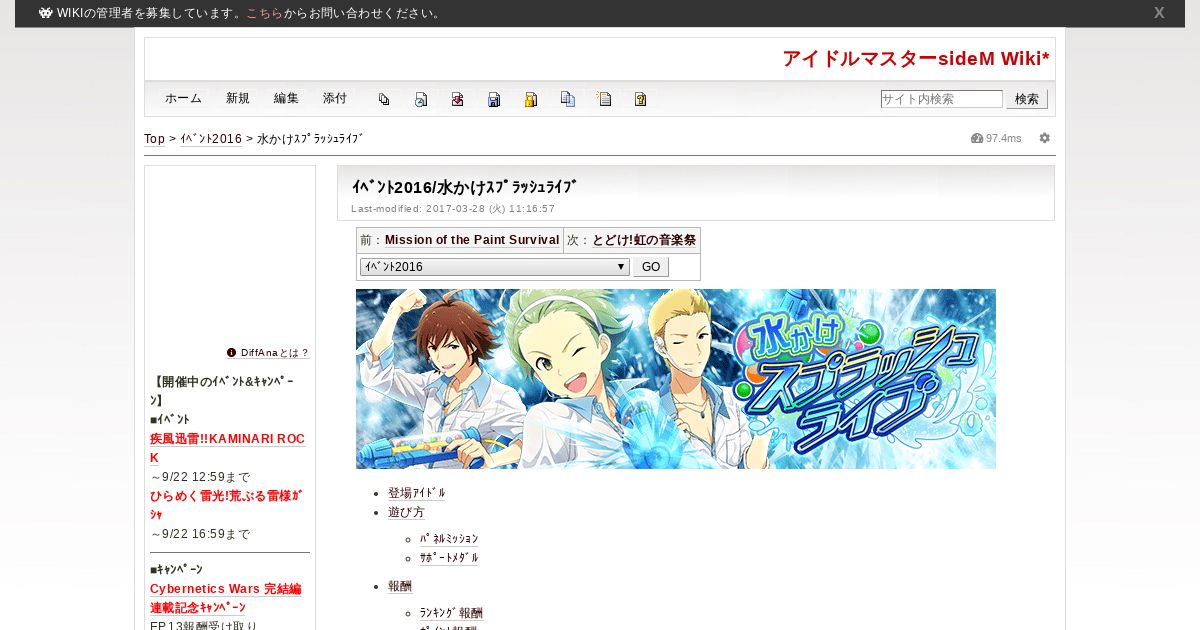The height and width of the screenshot is (630, 1200).
Task: Click the 水かけスプラッシュライブ event banner image
Action: tap(676, 379)
